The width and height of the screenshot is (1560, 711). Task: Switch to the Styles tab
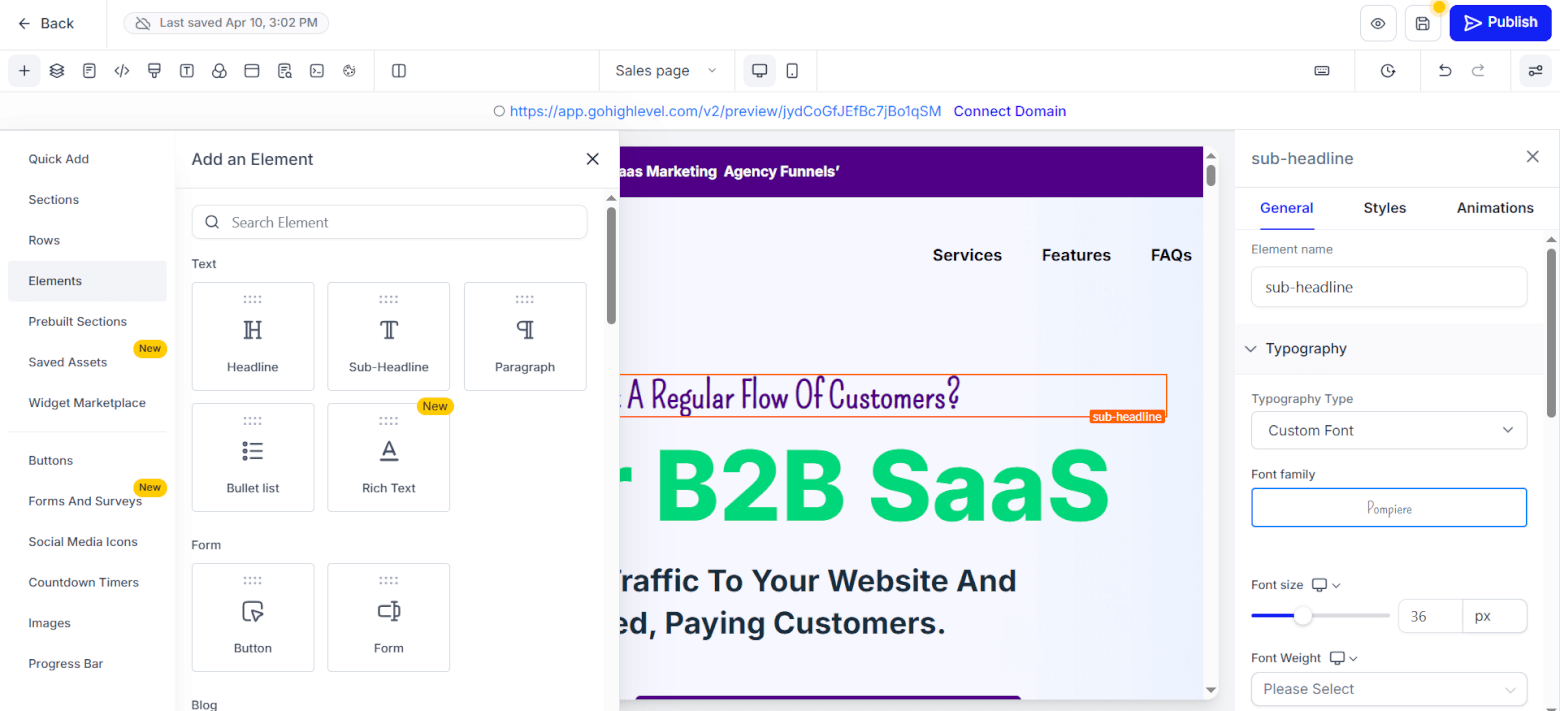point(1384,208)
